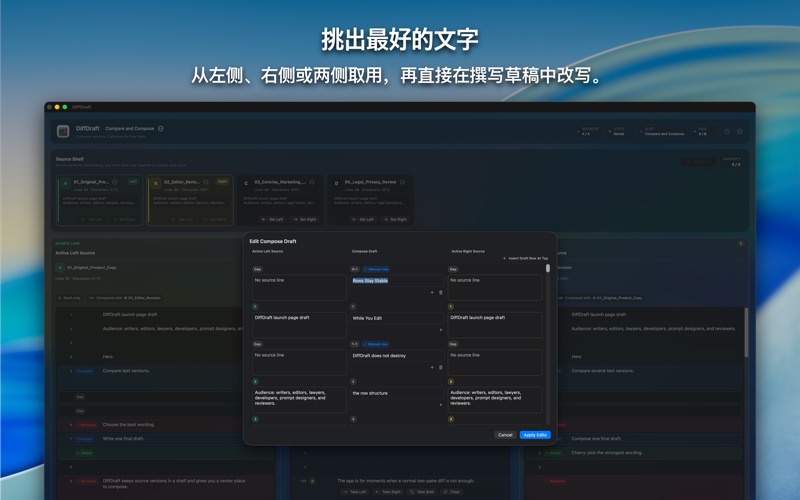The height and width of the screenshot is (500, 800).
Task: Click the "the row structure" text field
Action: click(x=397, y=393)
